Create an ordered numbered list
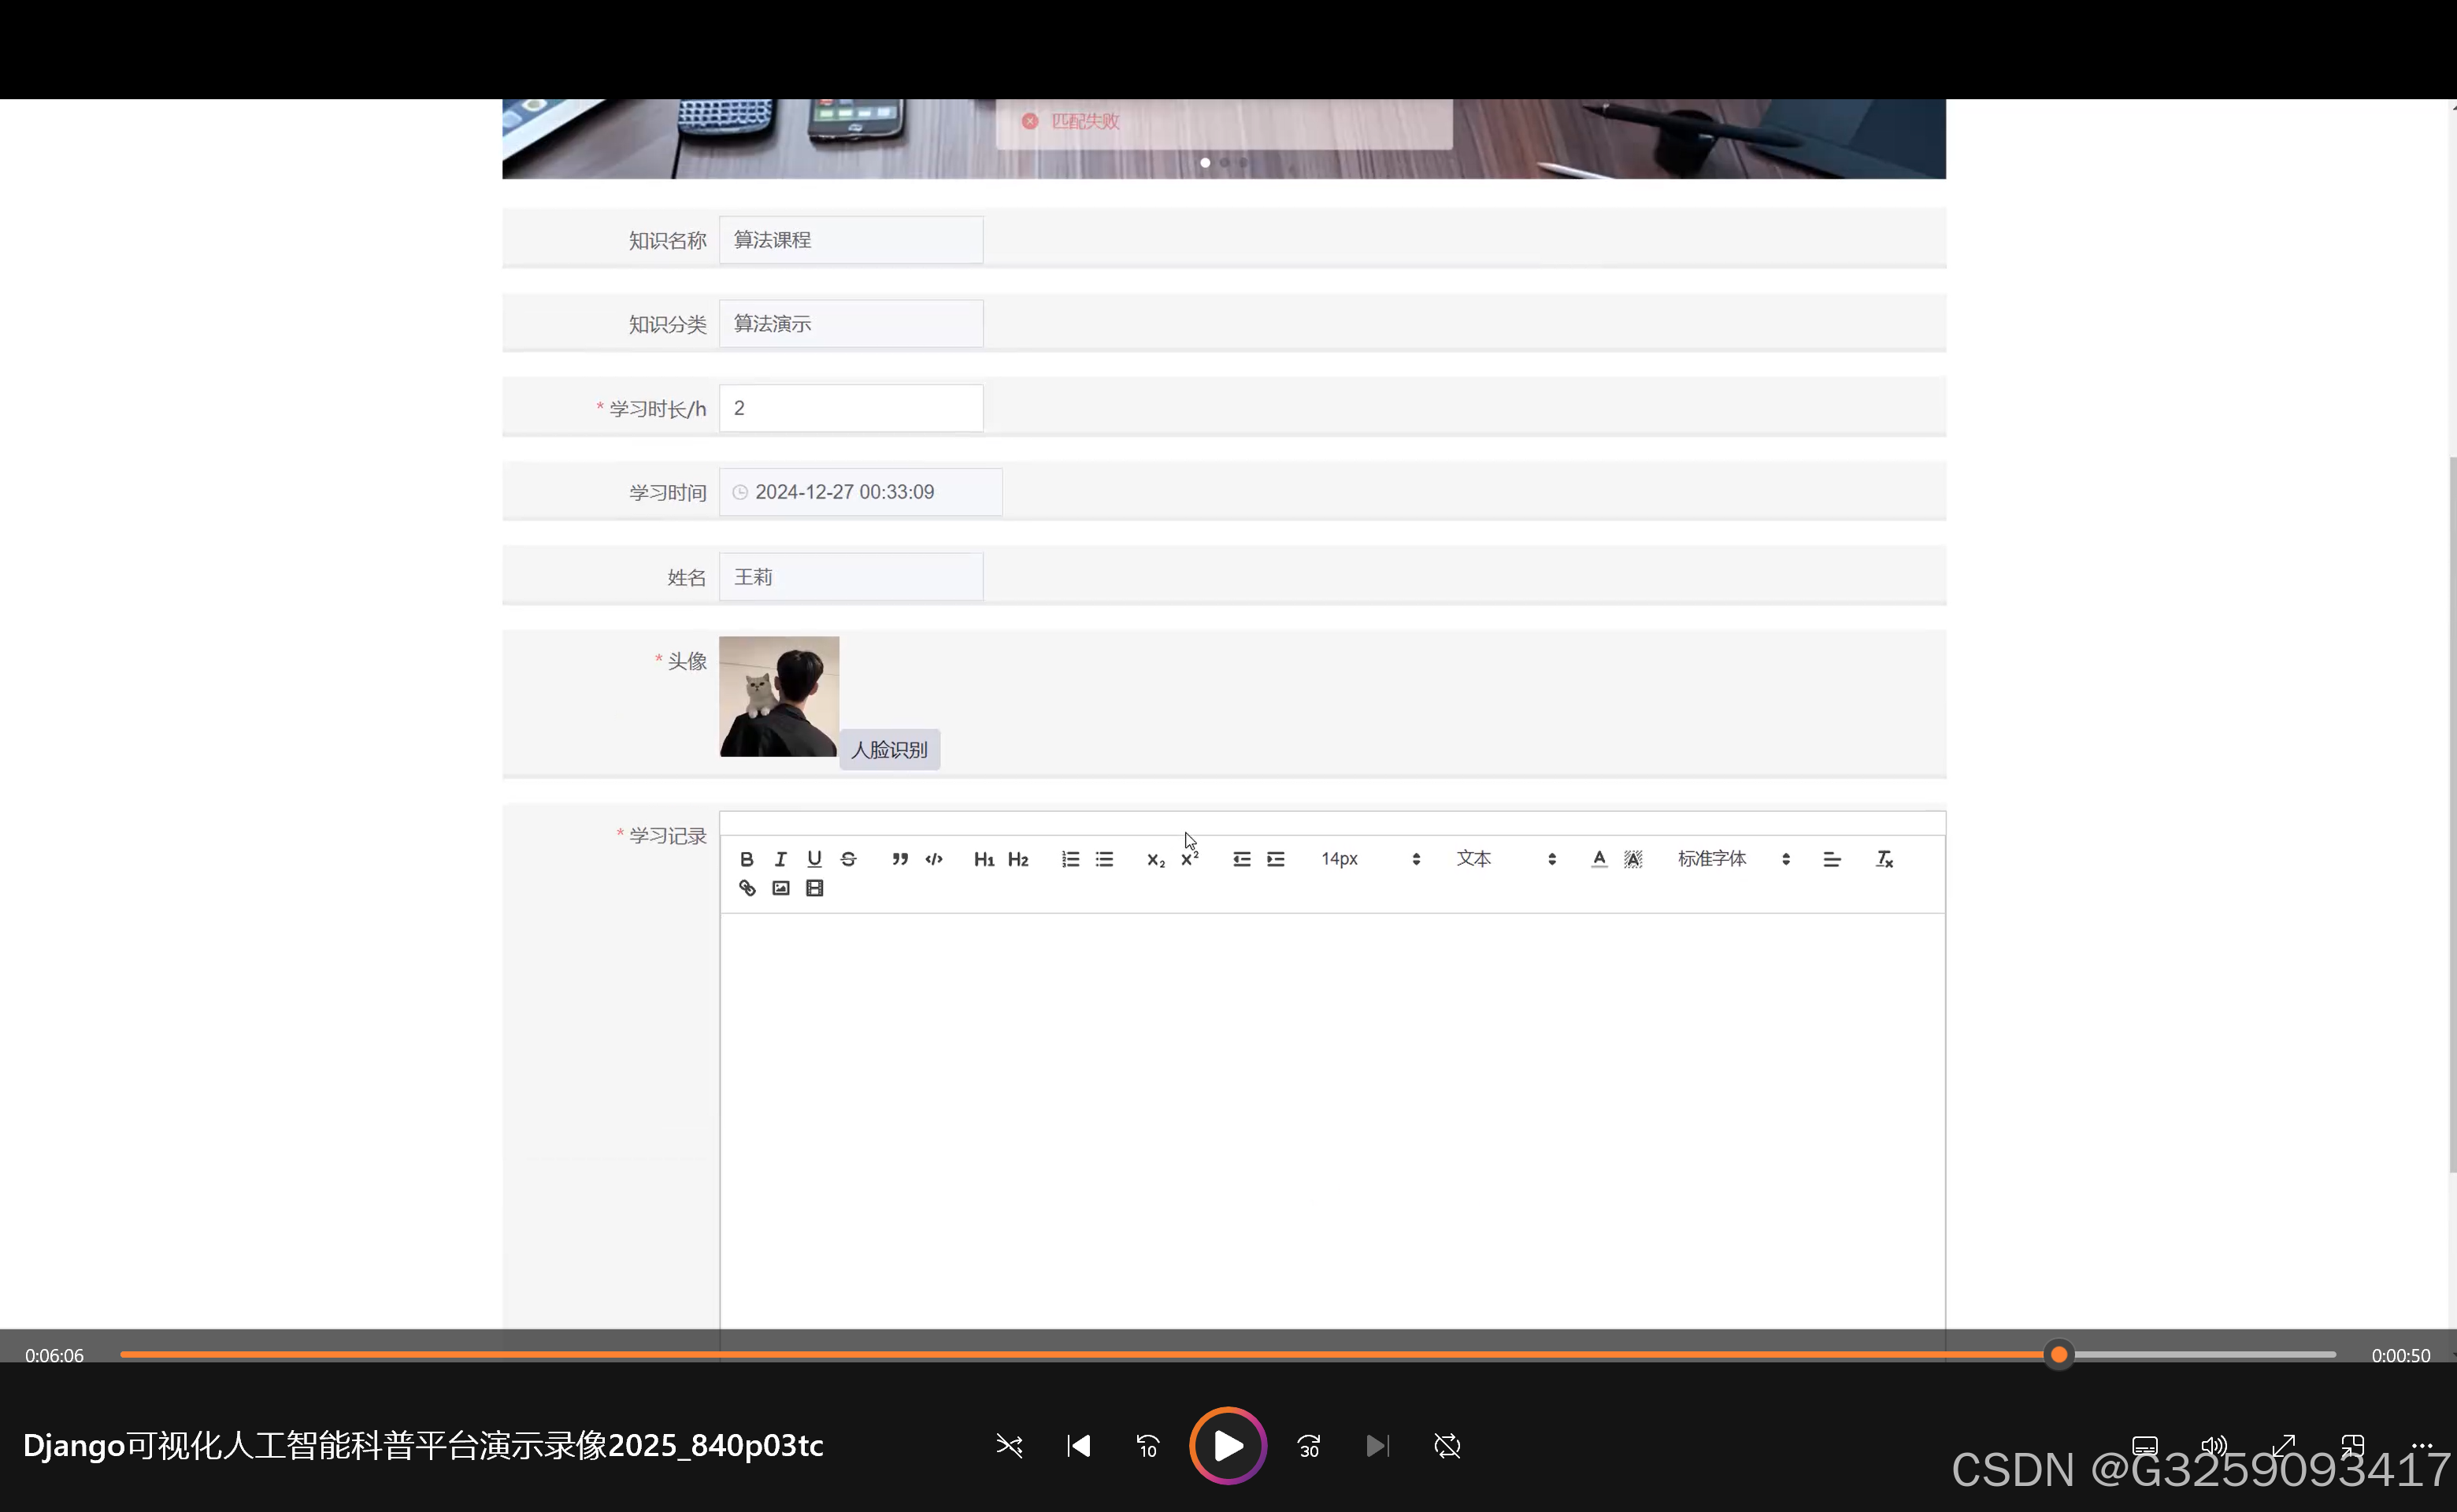Screen dimensions: 2457x1512 pyautogui.click(x=1070, y=859)
